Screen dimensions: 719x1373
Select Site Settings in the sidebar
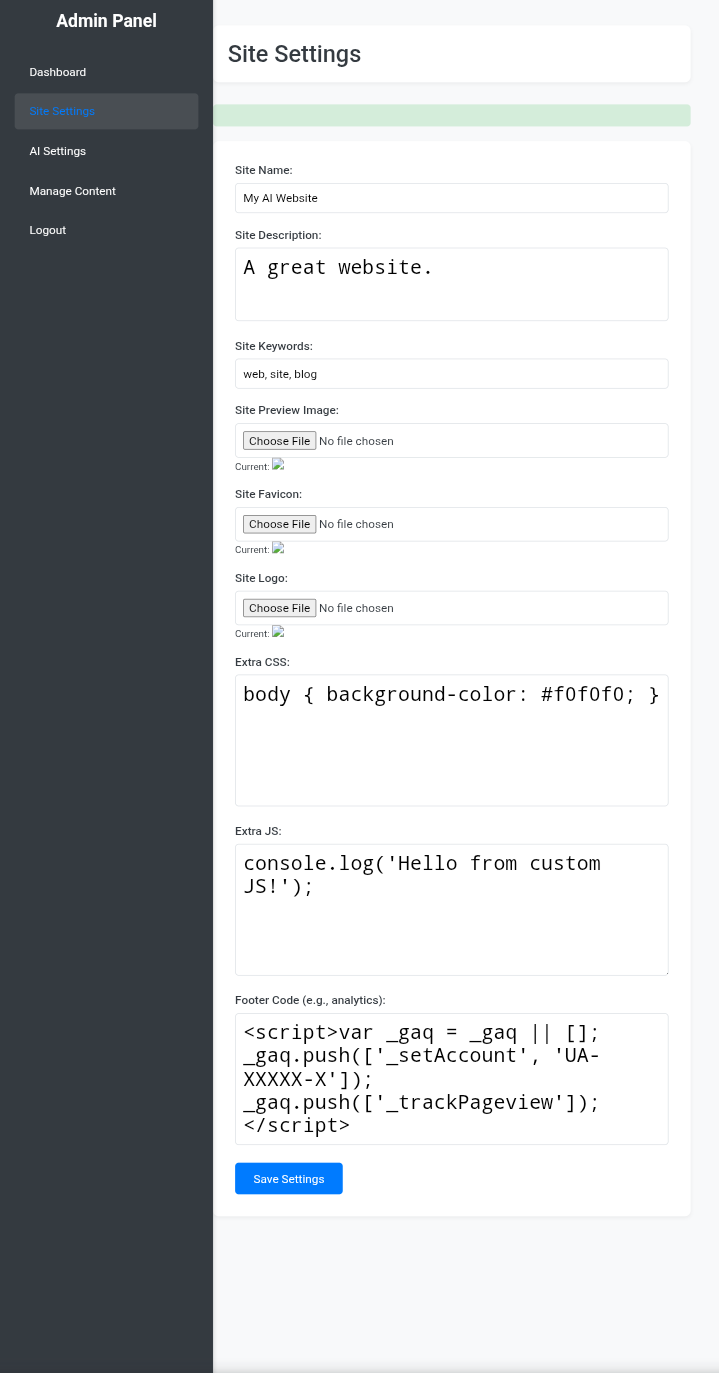[62, 111]
